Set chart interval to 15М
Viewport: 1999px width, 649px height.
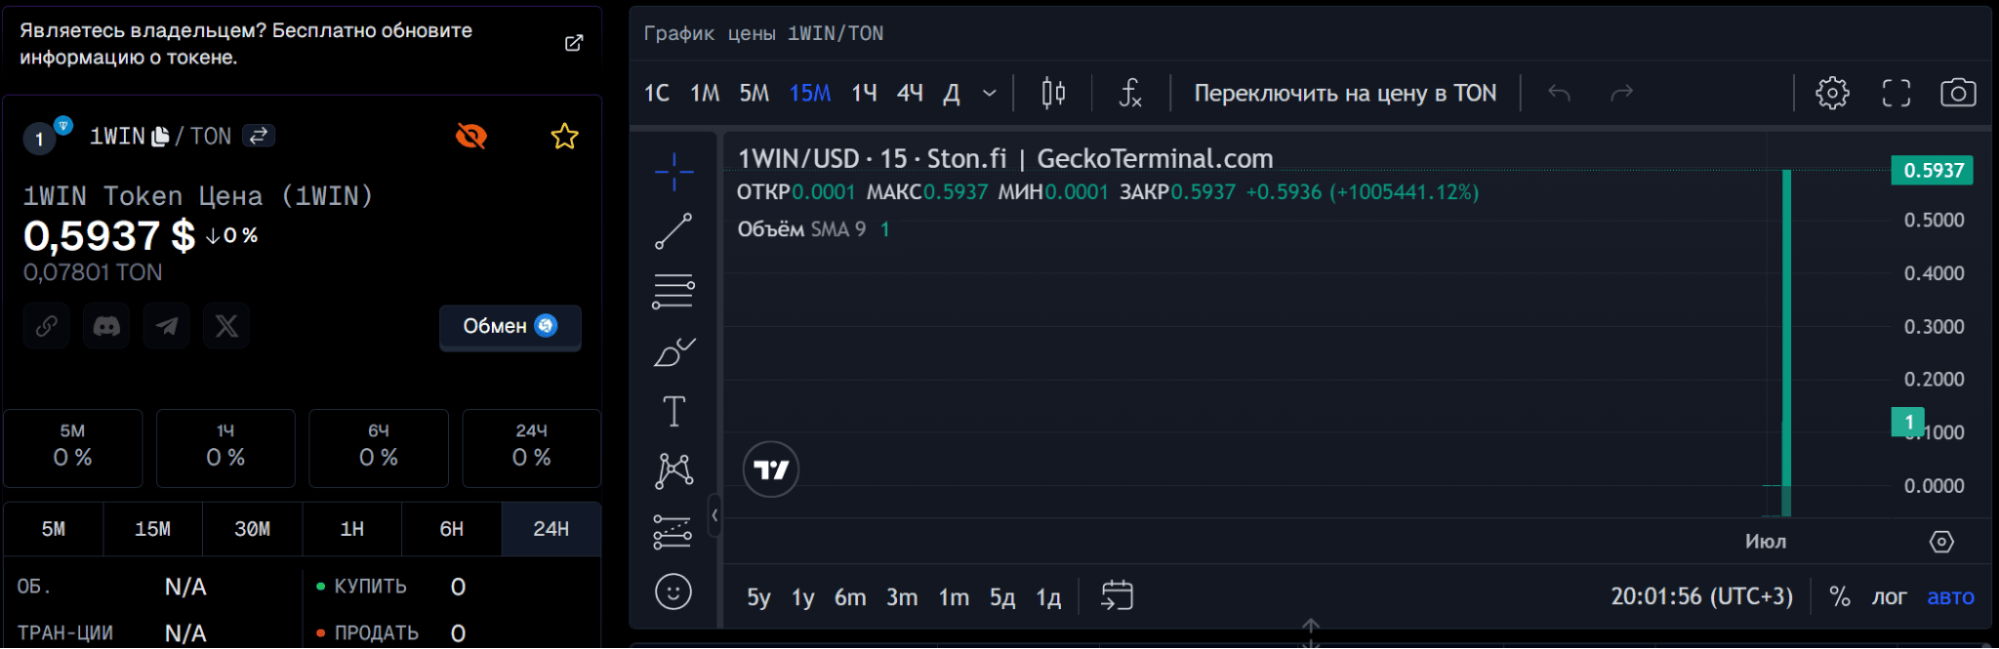810,93
